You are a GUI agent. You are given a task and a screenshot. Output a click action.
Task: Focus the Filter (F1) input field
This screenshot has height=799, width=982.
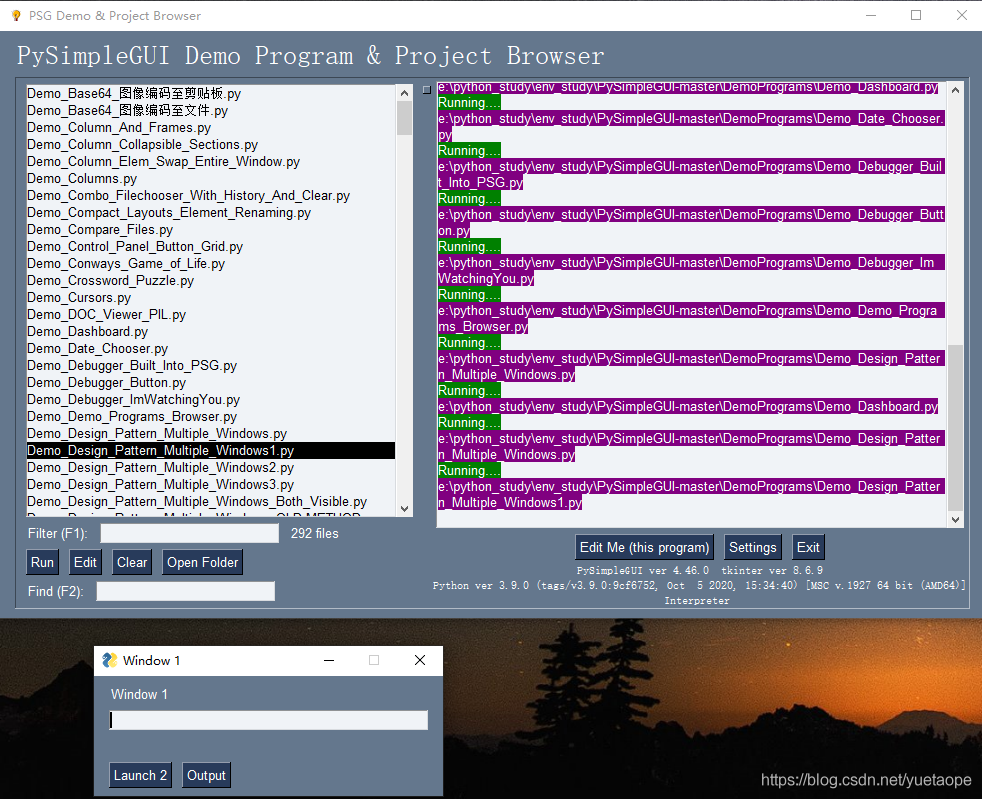(x=190, y=534)
